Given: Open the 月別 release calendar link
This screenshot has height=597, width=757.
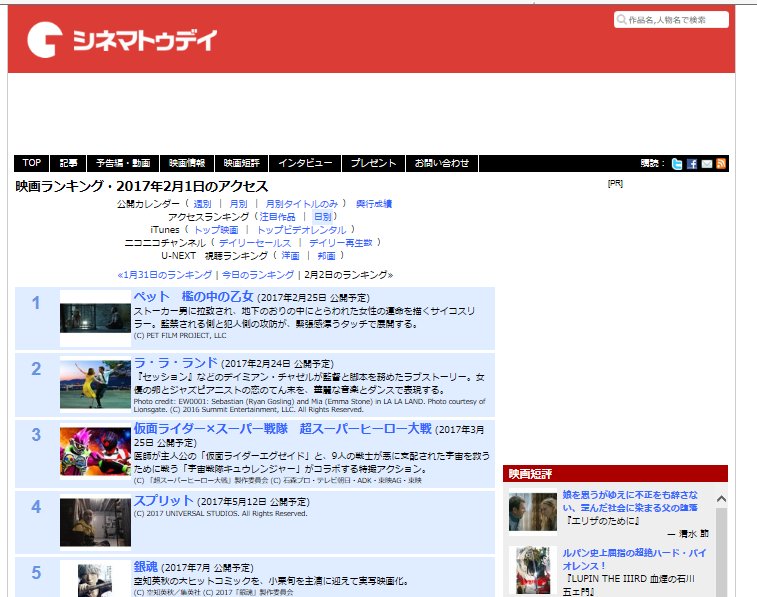Looking at the screenshot, I should point(238,204).
